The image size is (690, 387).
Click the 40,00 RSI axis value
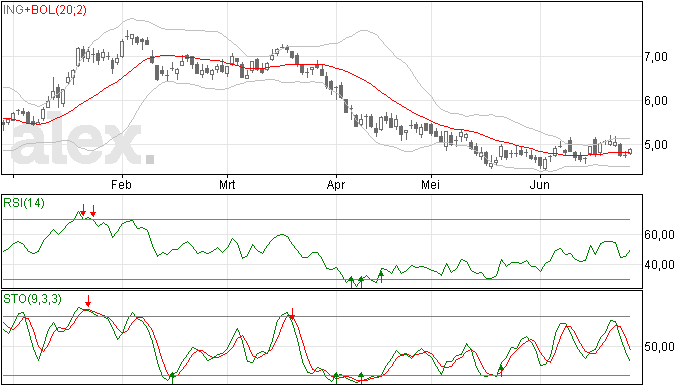tap(659, 265)
